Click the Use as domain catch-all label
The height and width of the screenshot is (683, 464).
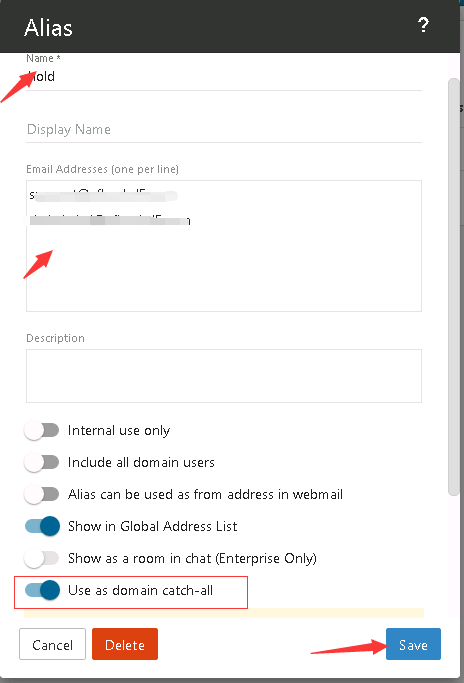(x=140, y=590)
